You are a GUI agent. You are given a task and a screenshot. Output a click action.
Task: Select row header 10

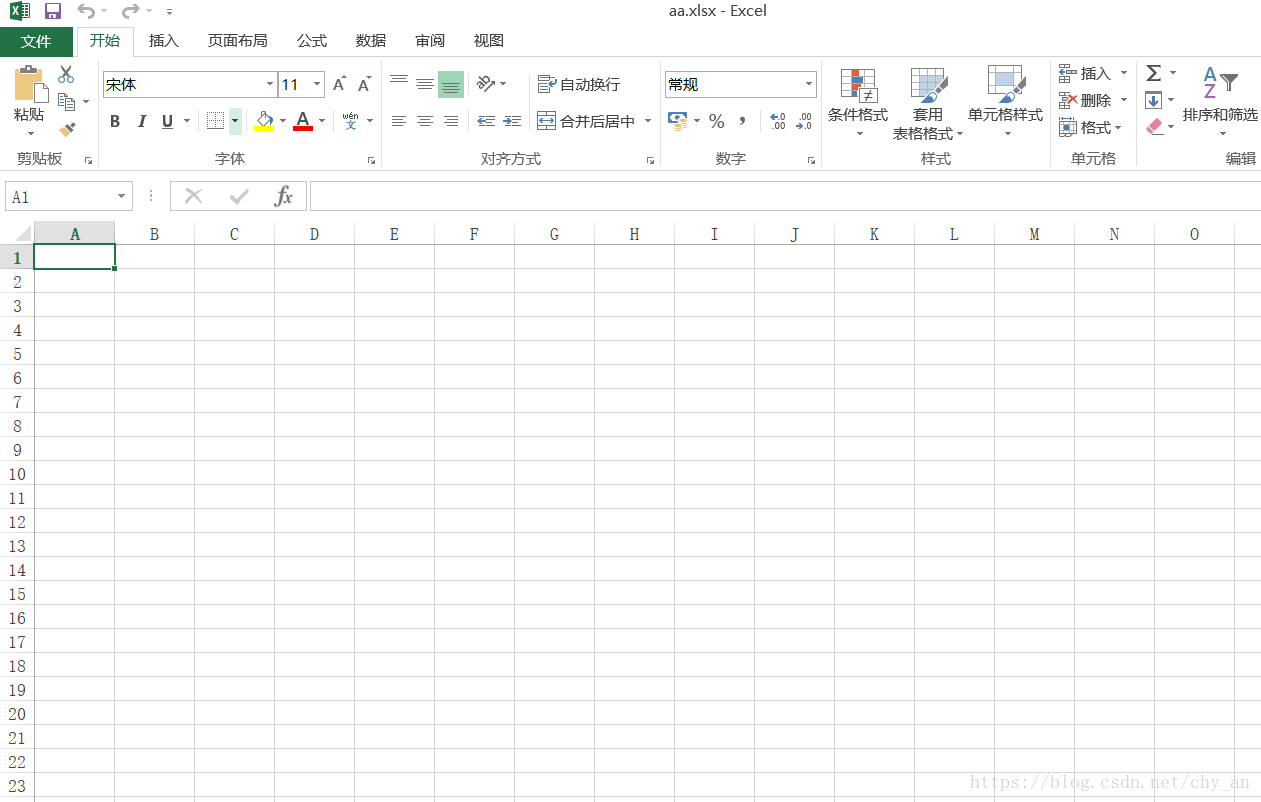click(17, 473)
